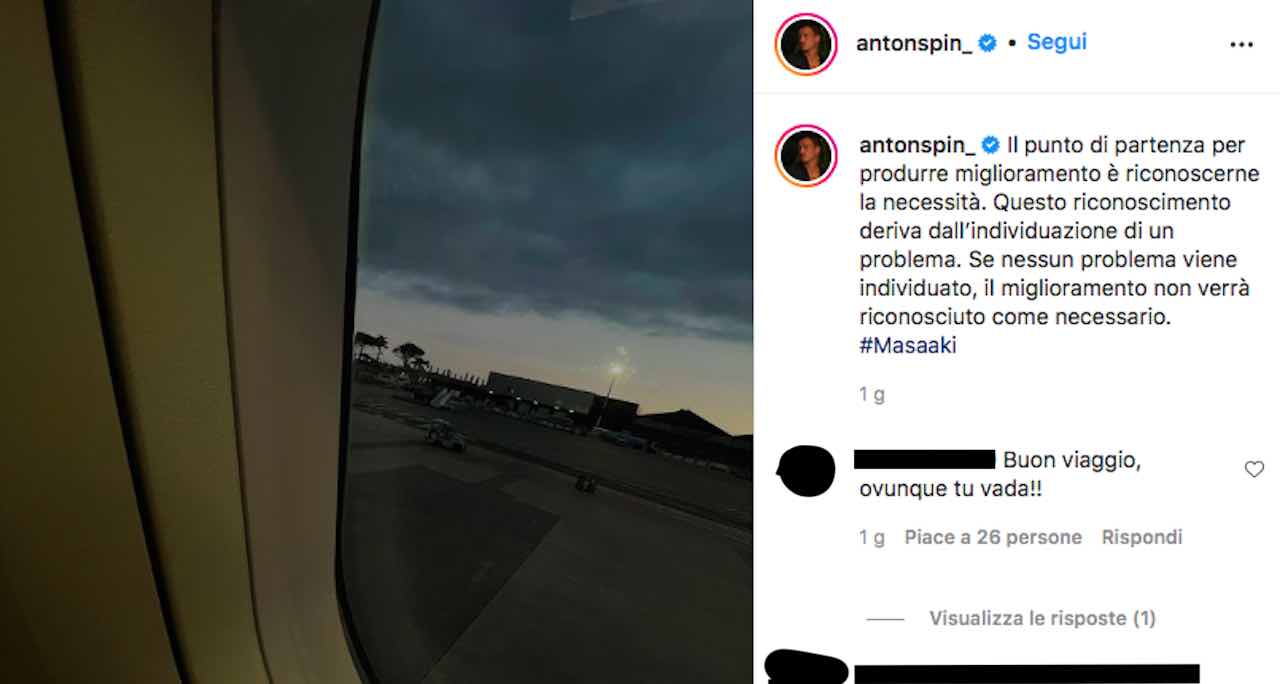Click the '1 g' caption timestamp

coord(872,395)
